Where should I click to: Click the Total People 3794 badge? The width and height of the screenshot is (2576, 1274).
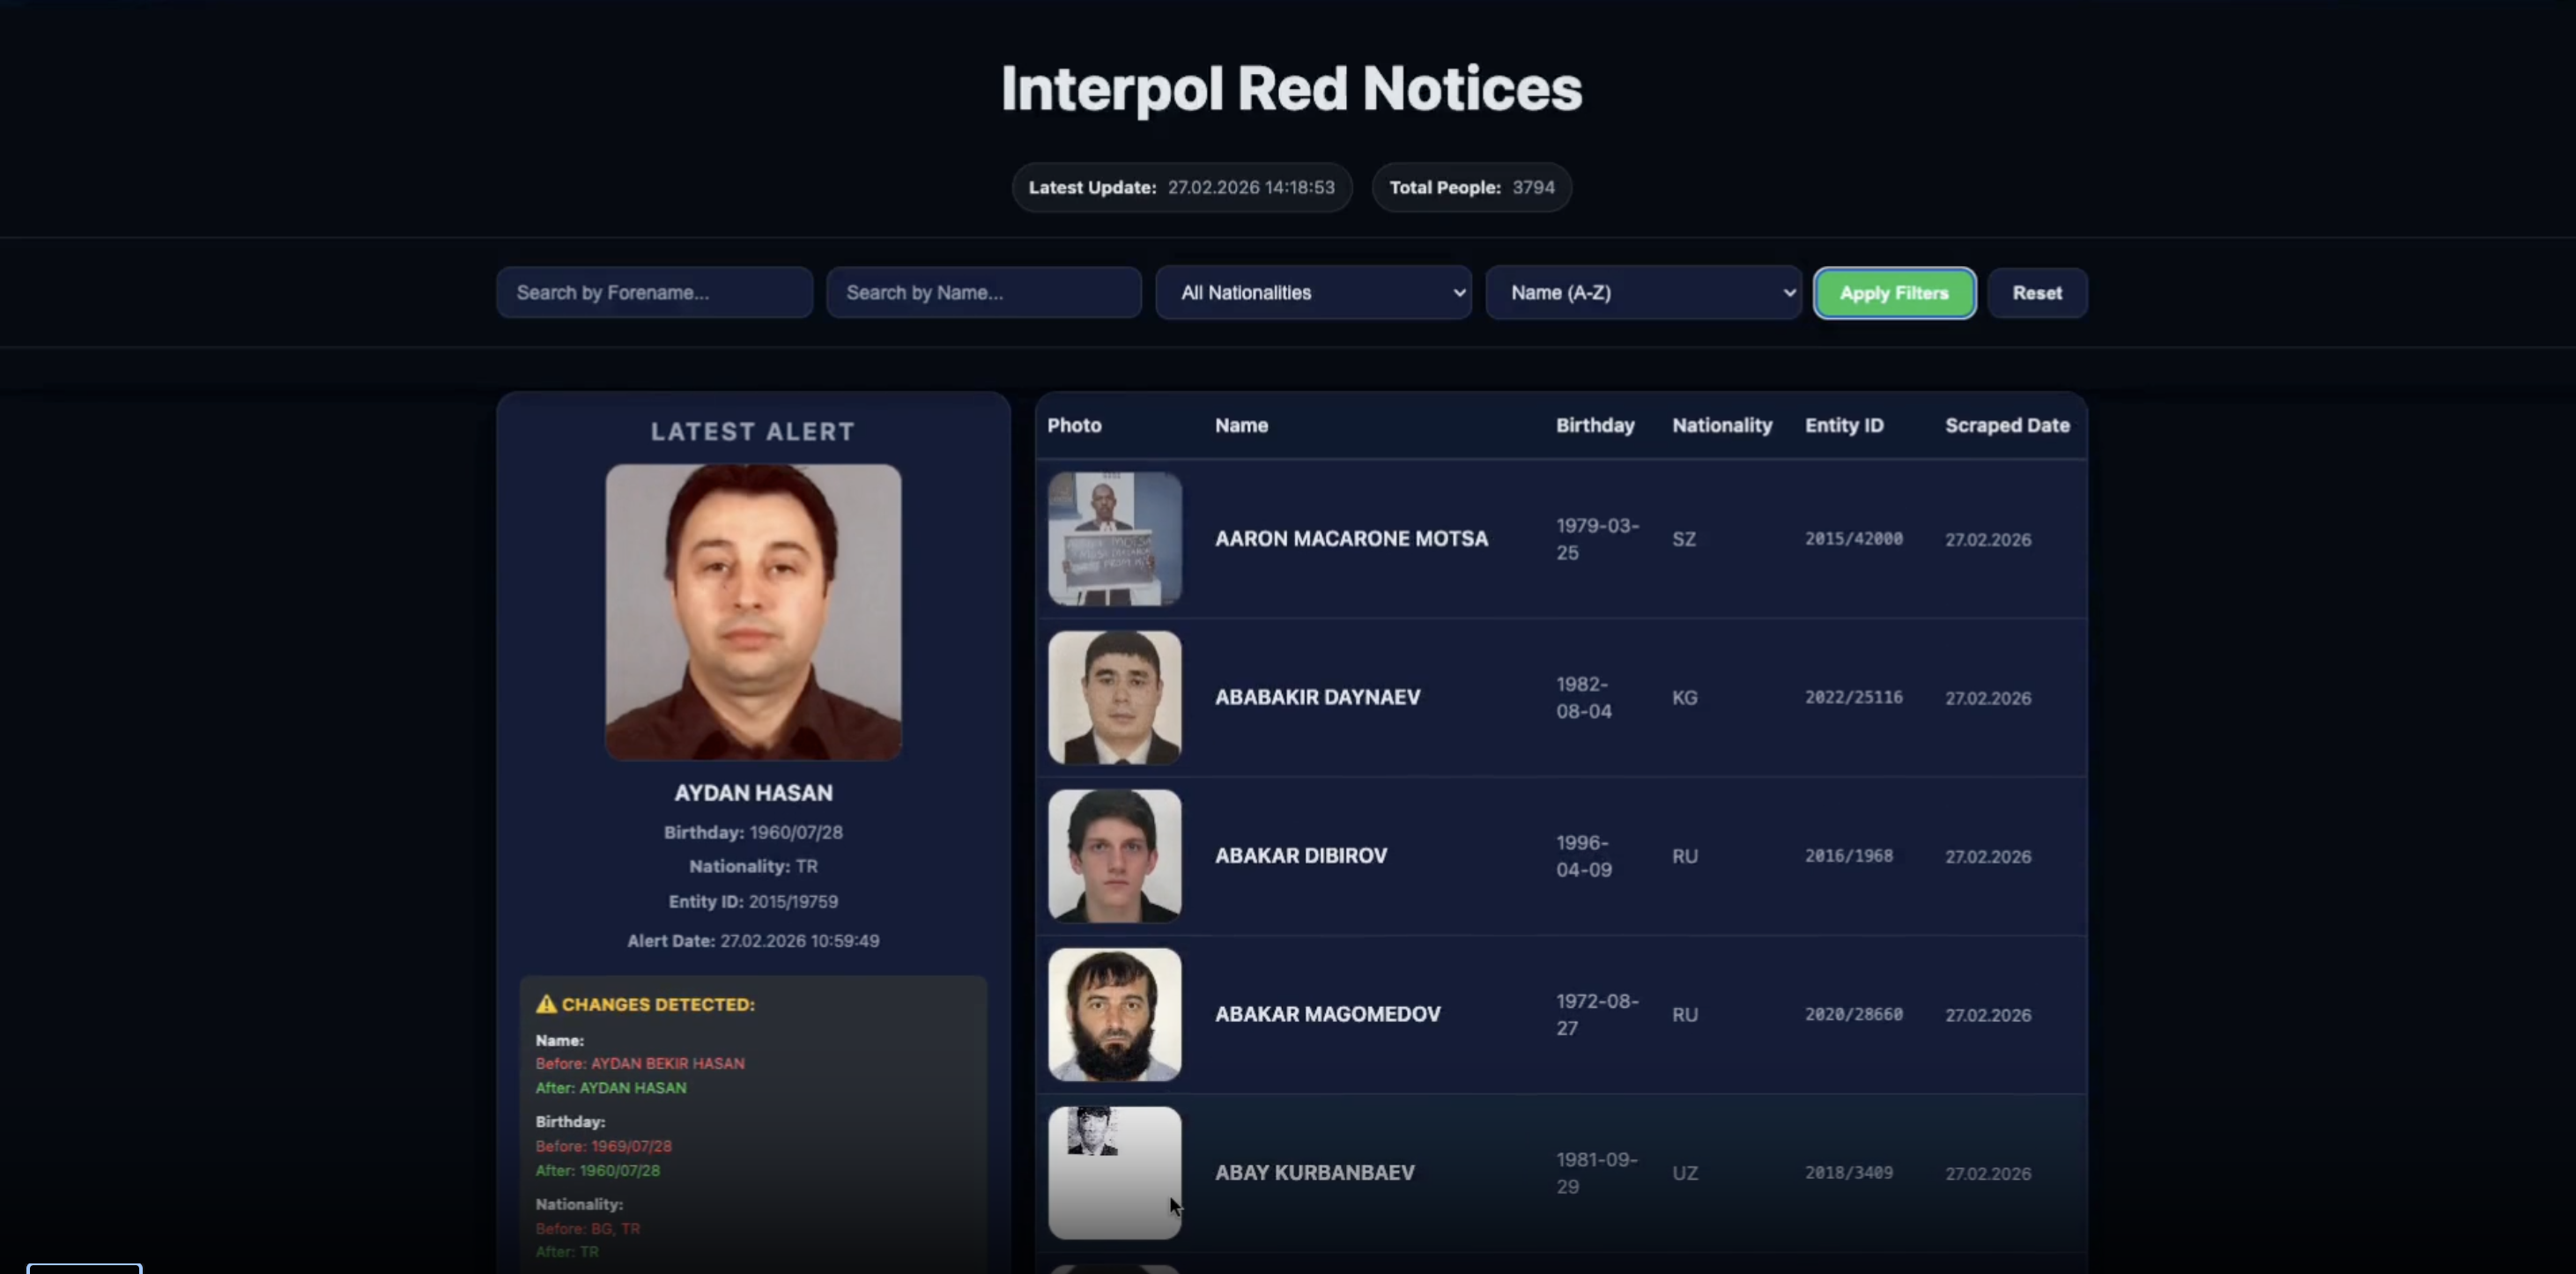pos(1471,187)
